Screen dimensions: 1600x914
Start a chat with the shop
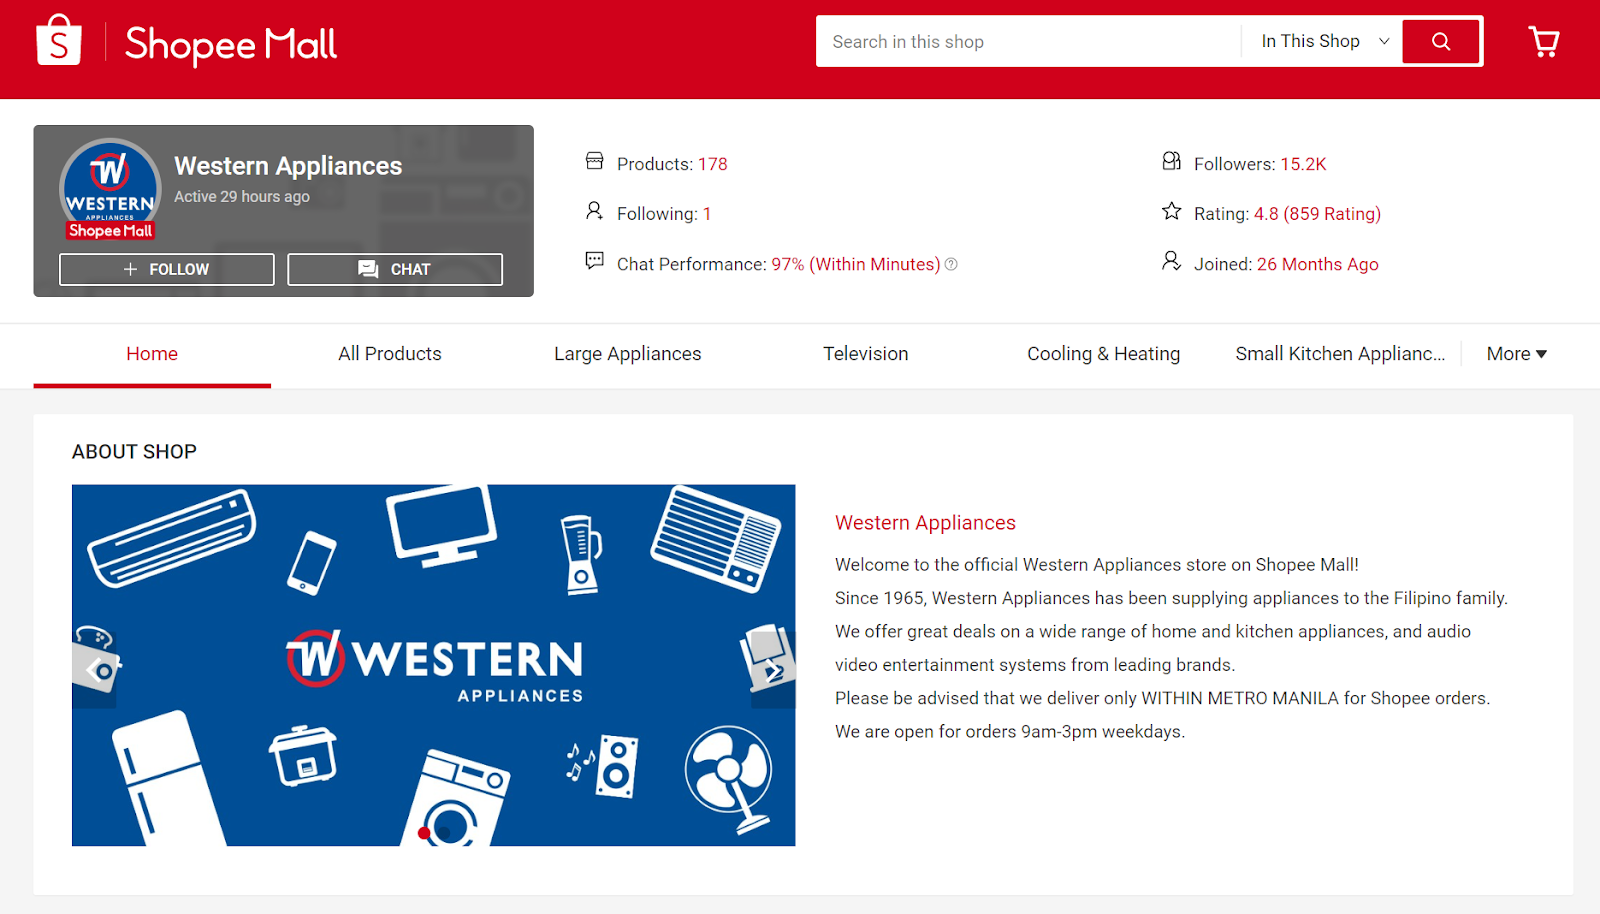click(395, 269)
